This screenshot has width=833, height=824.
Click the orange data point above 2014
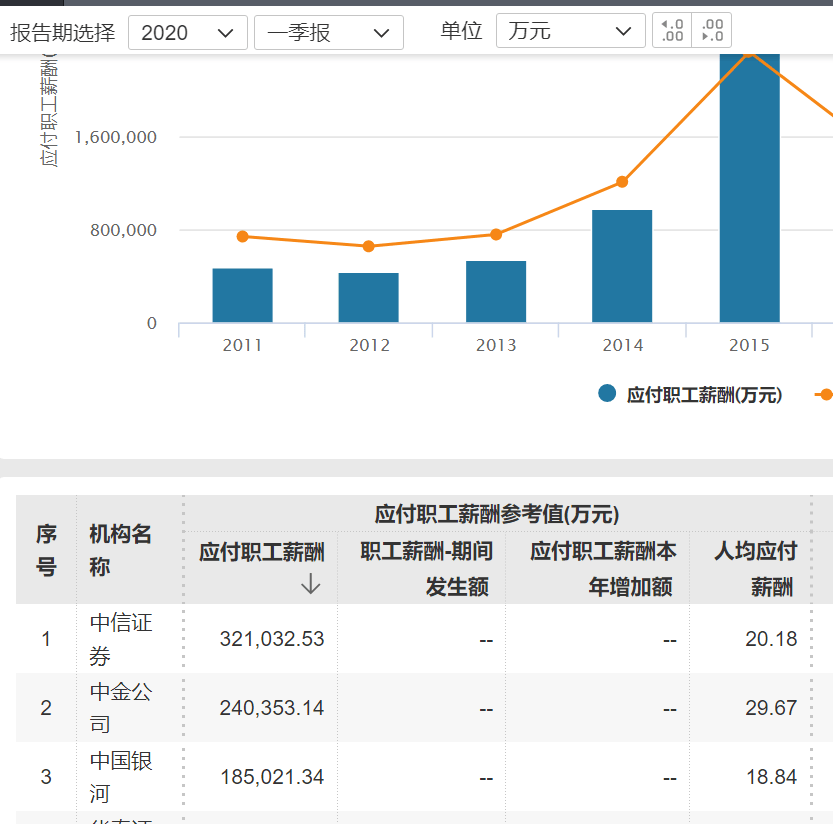click(622, 182)
